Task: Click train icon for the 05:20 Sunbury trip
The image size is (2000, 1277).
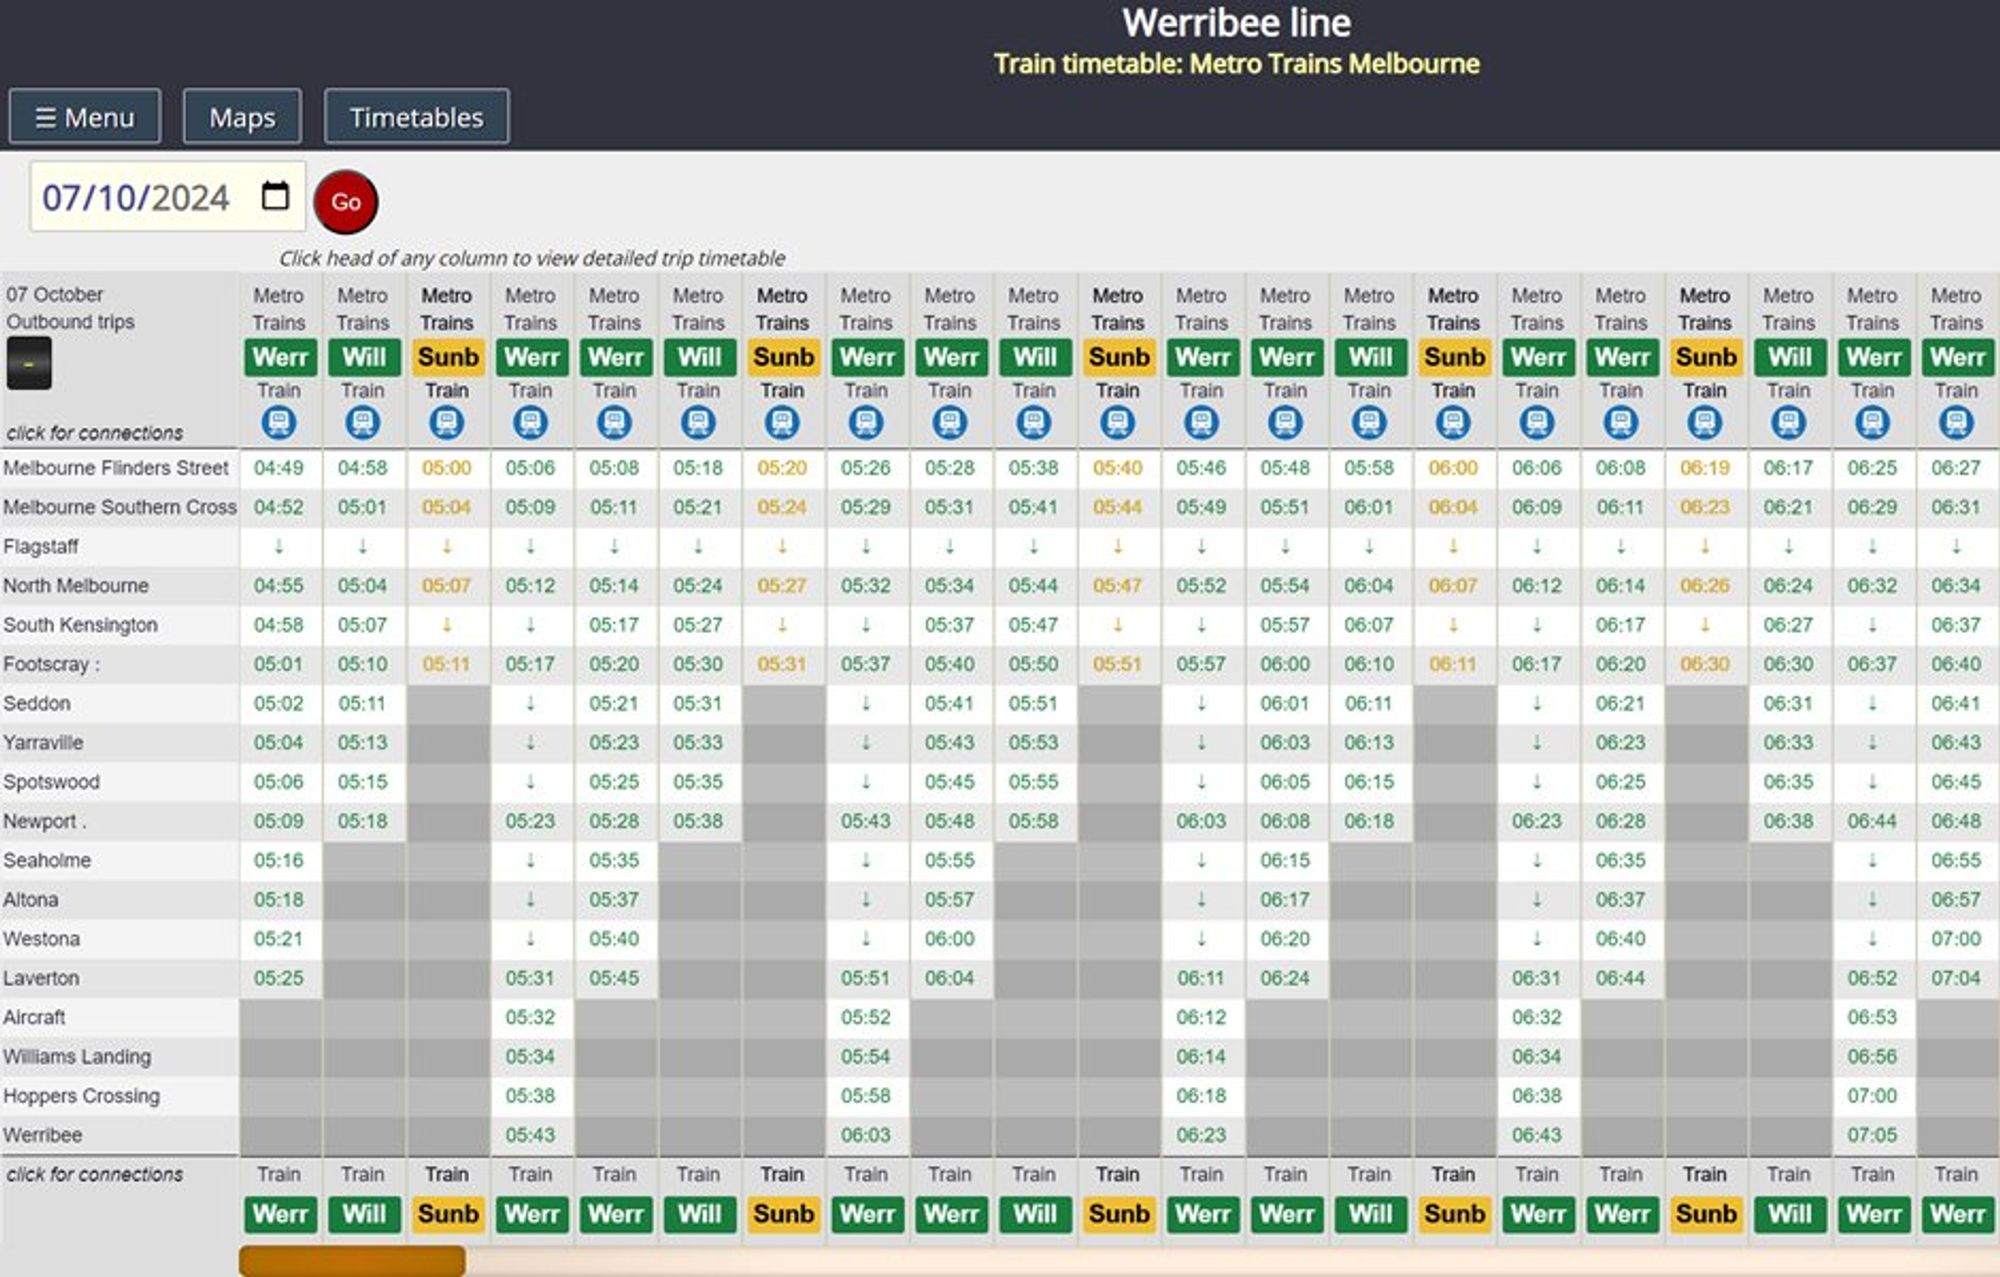Action: [x=782, y=423]
